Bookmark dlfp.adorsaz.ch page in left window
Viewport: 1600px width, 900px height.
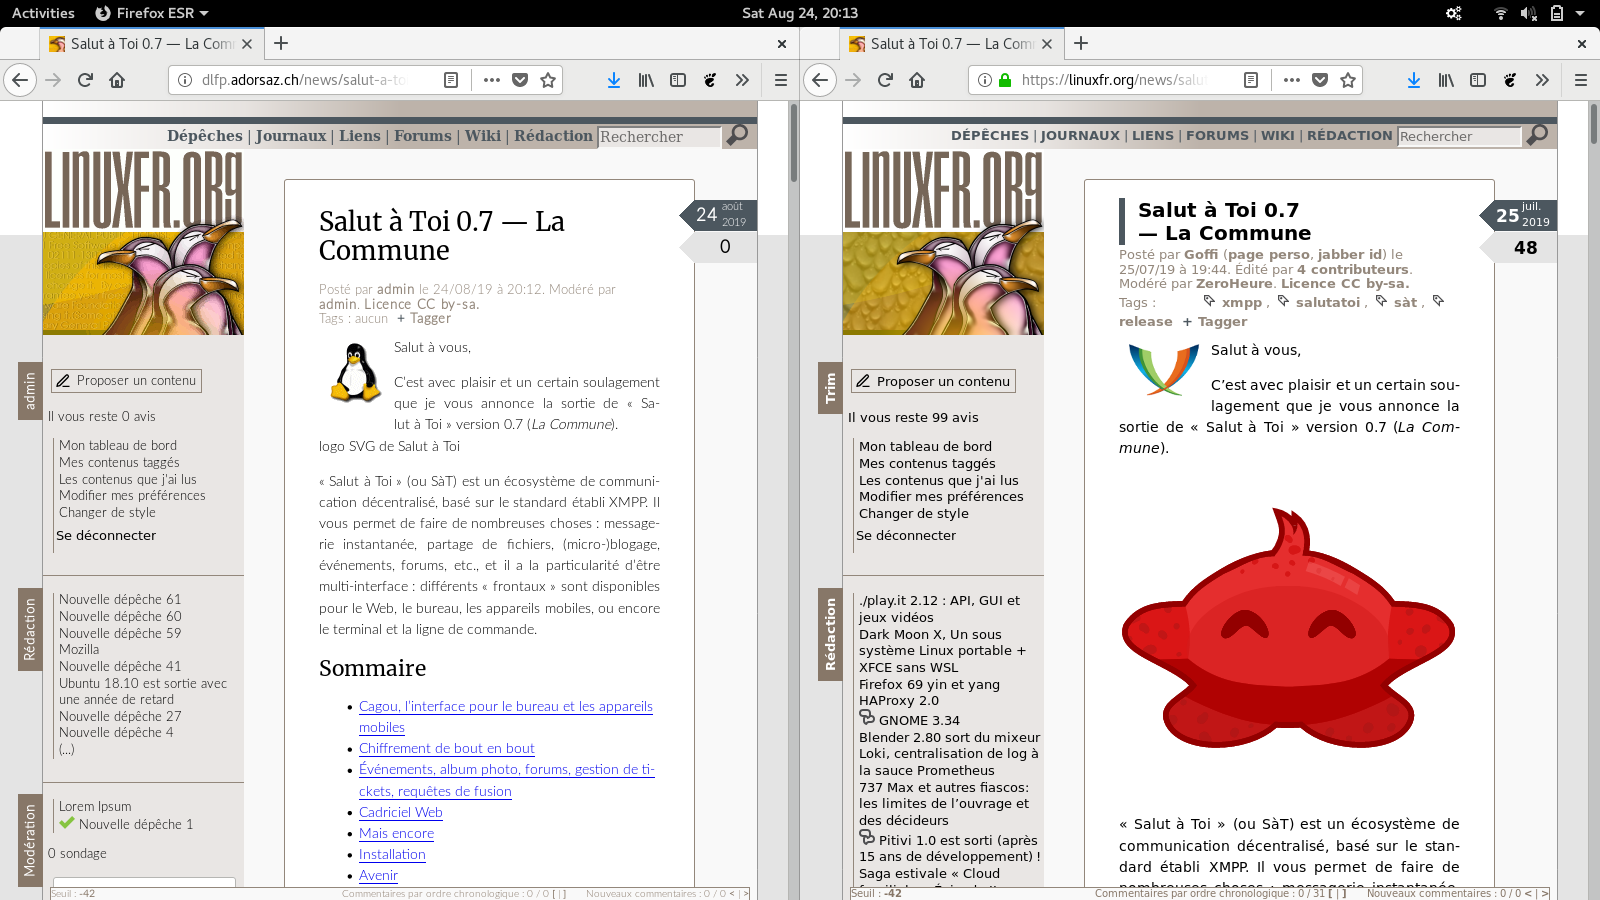click(548, 80)
